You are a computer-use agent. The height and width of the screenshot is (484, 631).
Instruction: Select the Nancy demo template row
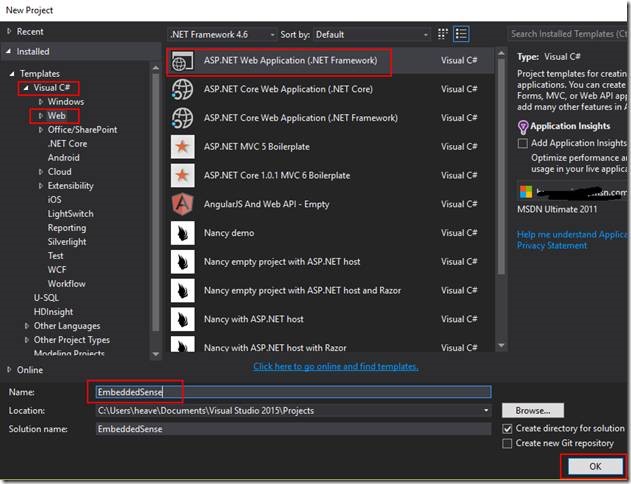330,233
